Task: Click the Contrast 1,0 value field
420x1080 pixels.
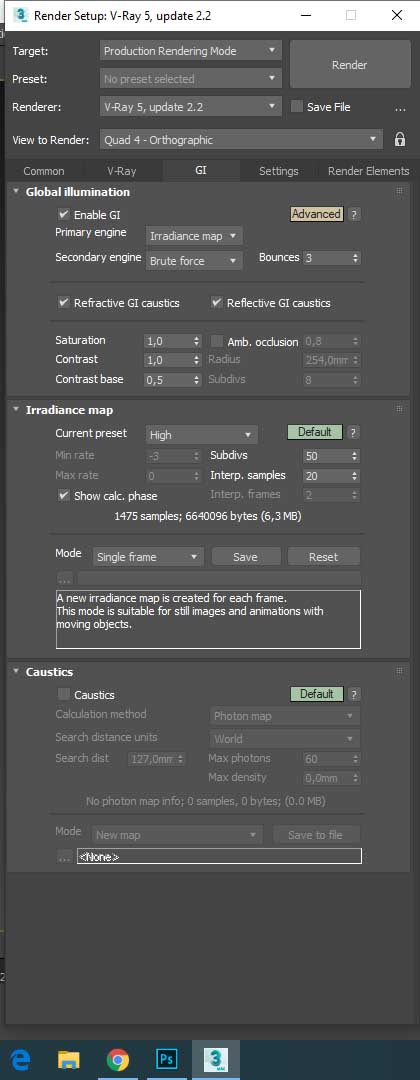Action: 169,360
